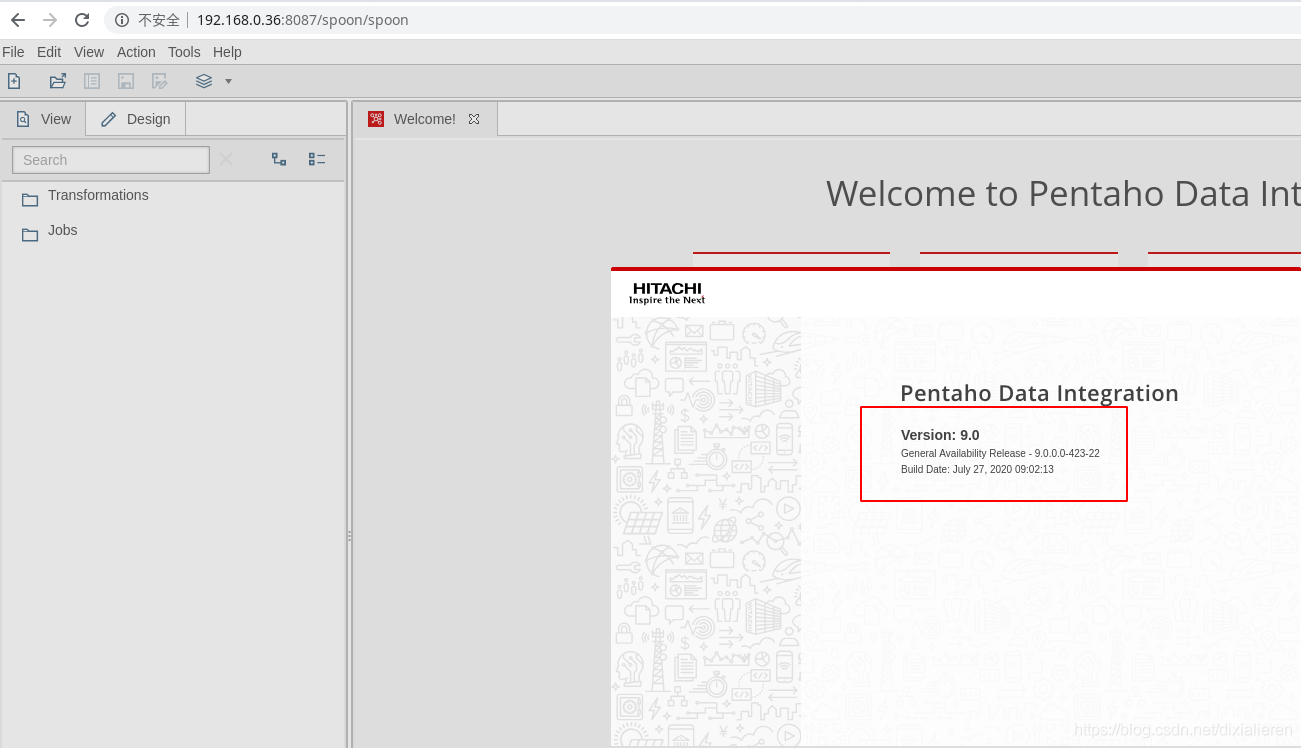Open the Help menu

[227, 52]
